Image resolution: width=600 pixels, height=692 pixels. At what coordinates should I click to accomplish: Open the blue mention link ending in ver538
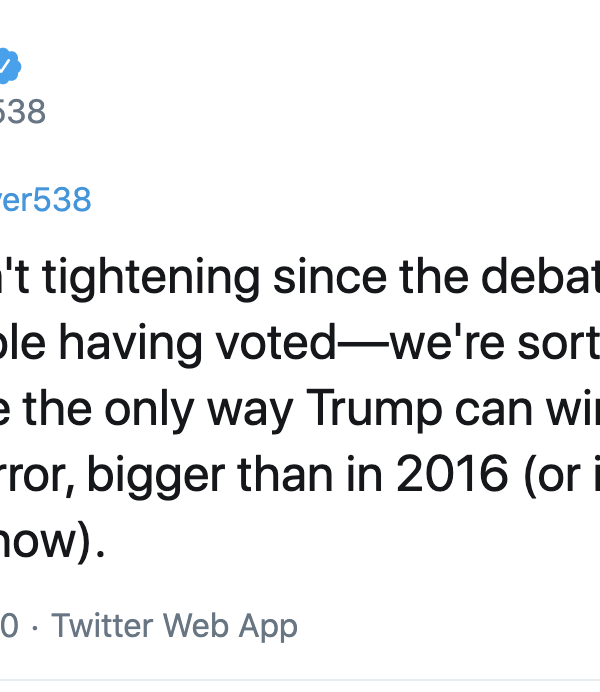(x=45, y=200)
